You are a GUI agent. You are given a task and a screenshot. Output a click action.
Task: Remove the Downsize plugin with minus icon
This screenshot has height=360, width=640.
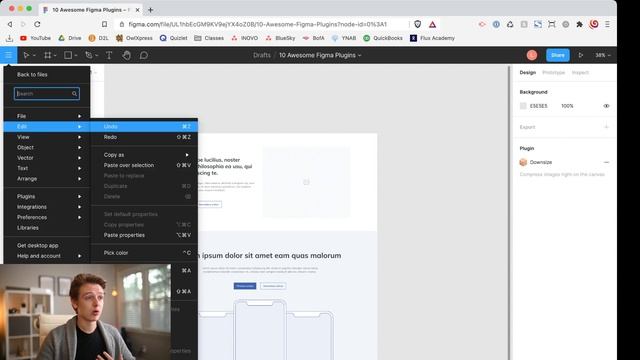(x=606, y=162)
